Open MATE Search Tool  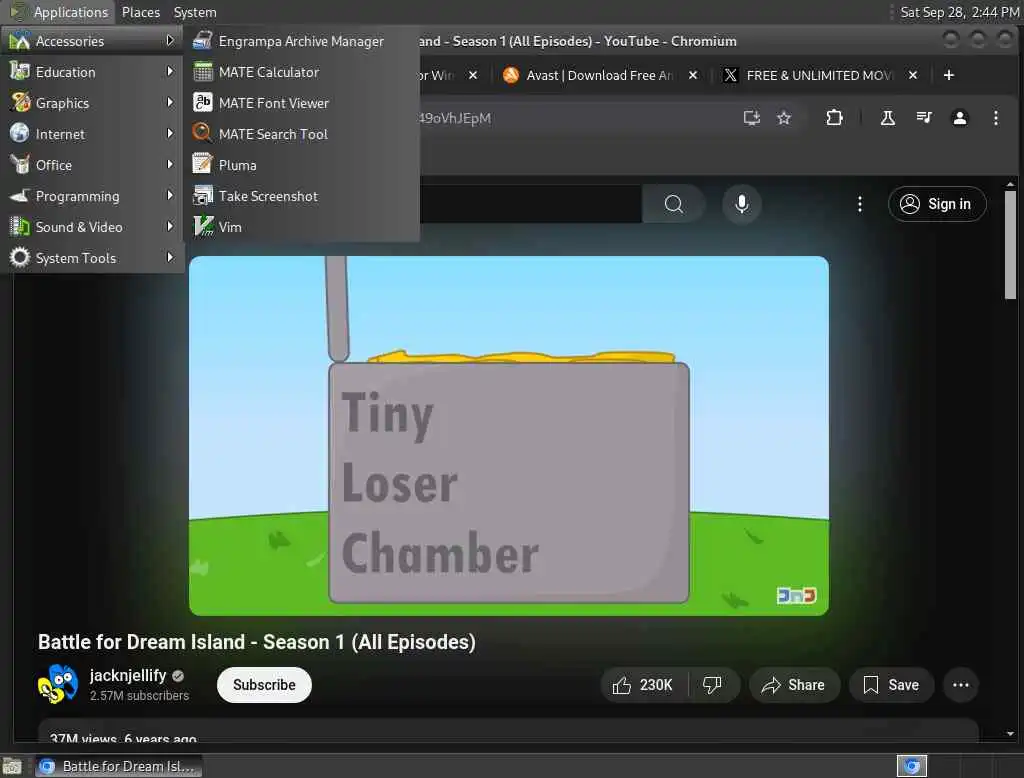point(301,134)
